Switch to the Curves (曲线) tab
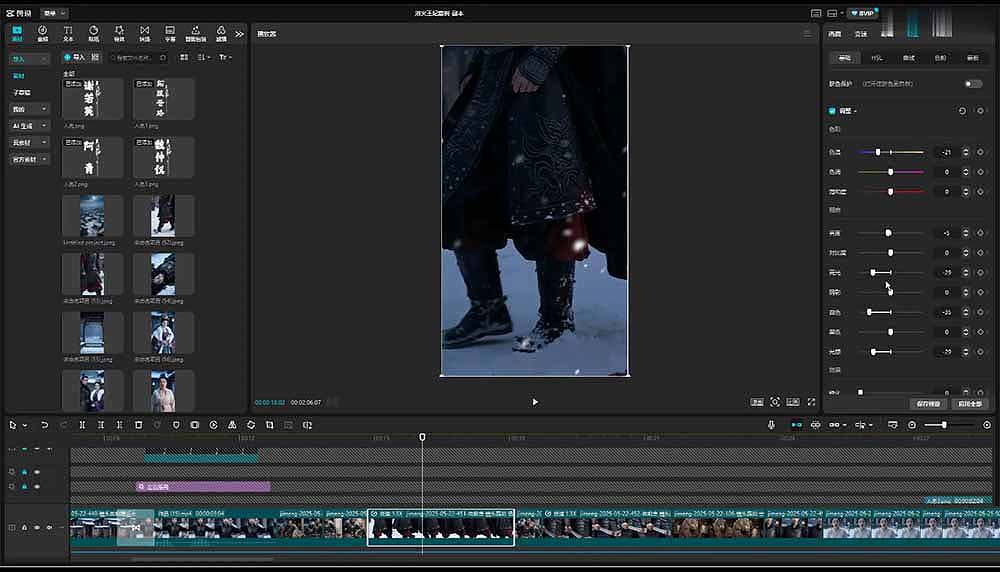Image resolution: width=1000 pixels, height=572 pixels. (909, 58)
